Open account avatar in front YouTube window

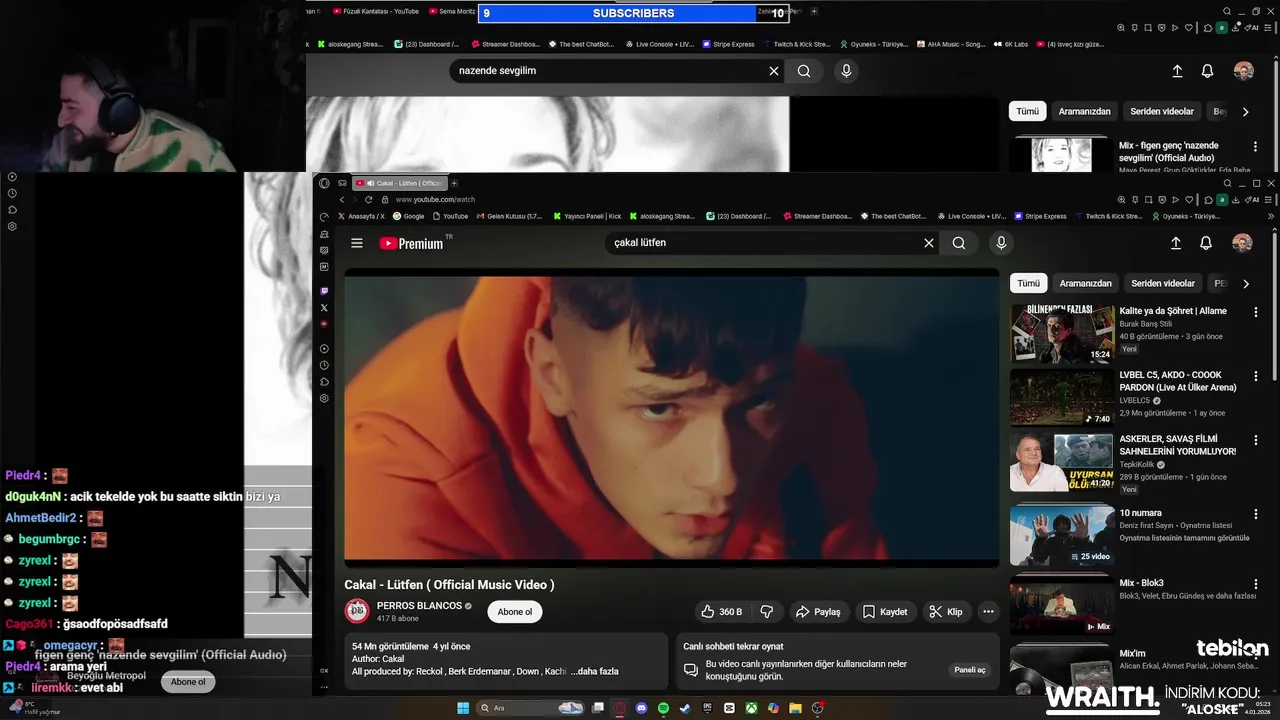pos(1242,243)
